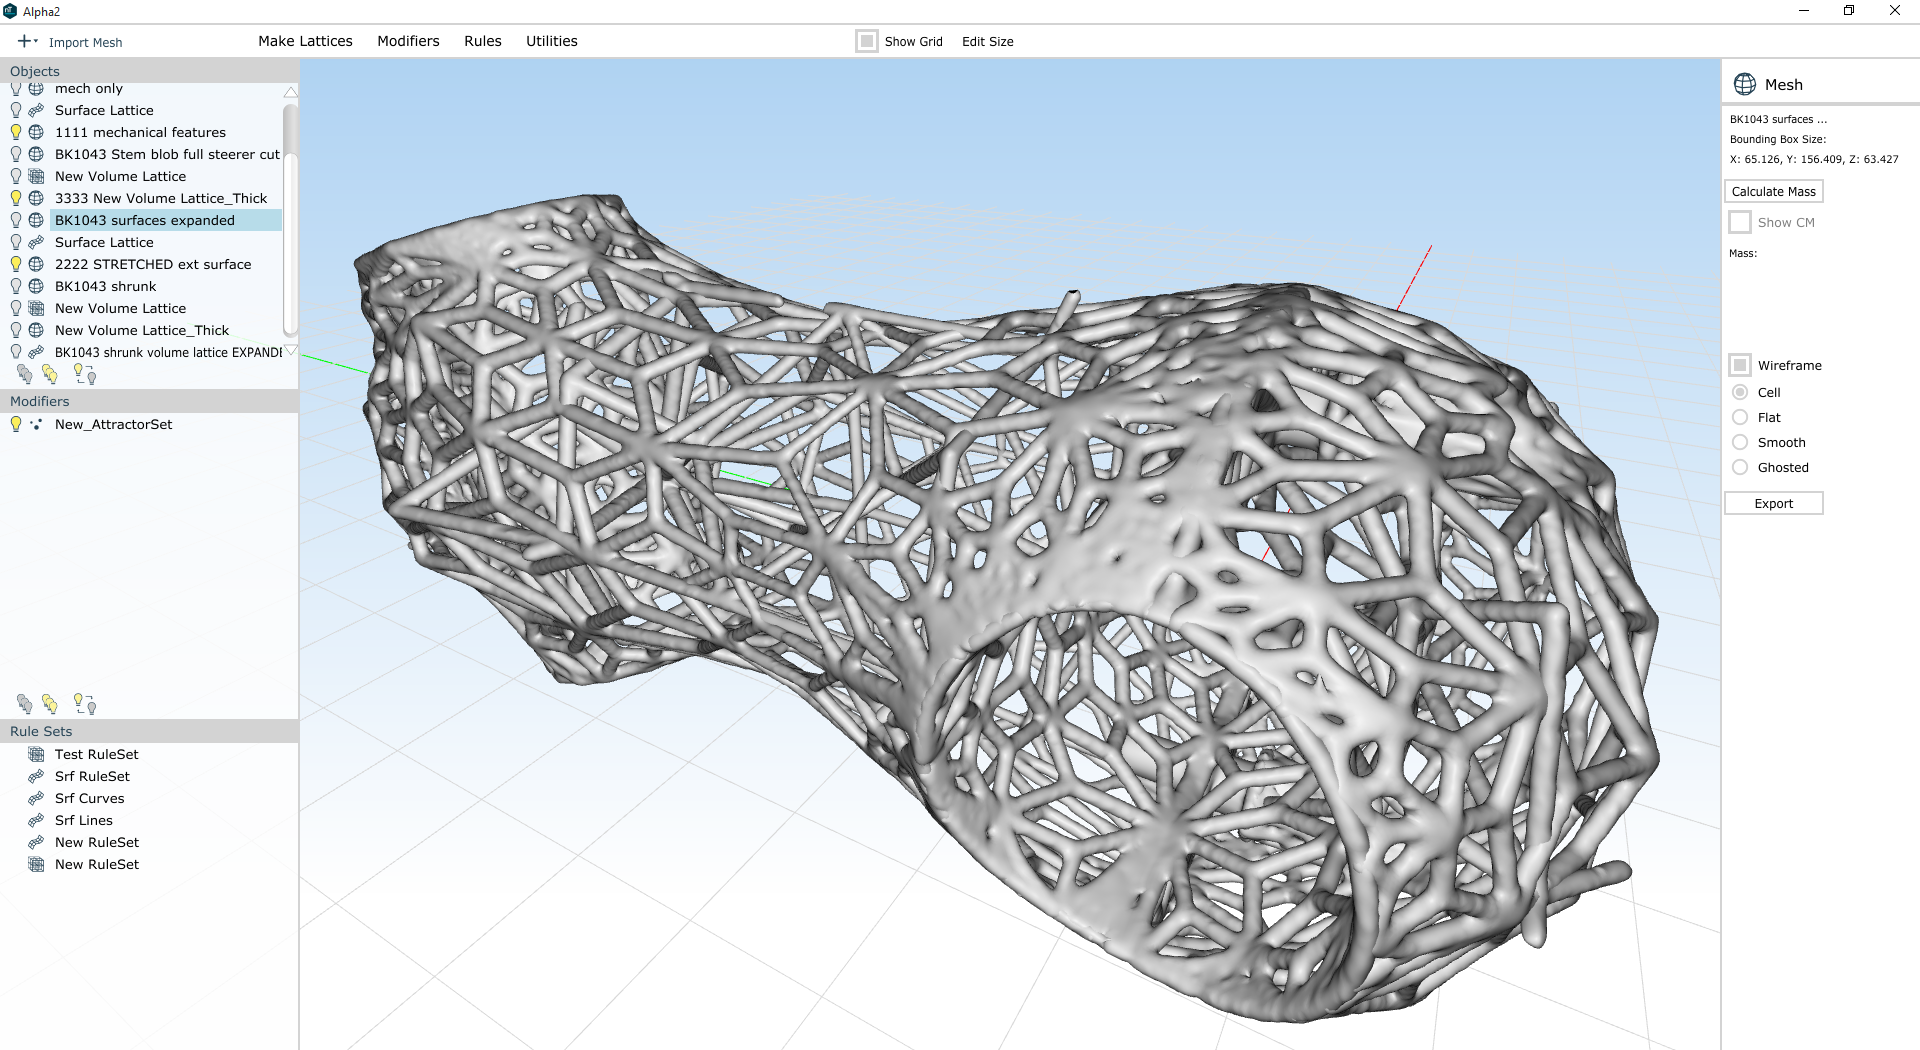
Task: Click the Import Mesh plus icon
Action: [x=24, y=41]
